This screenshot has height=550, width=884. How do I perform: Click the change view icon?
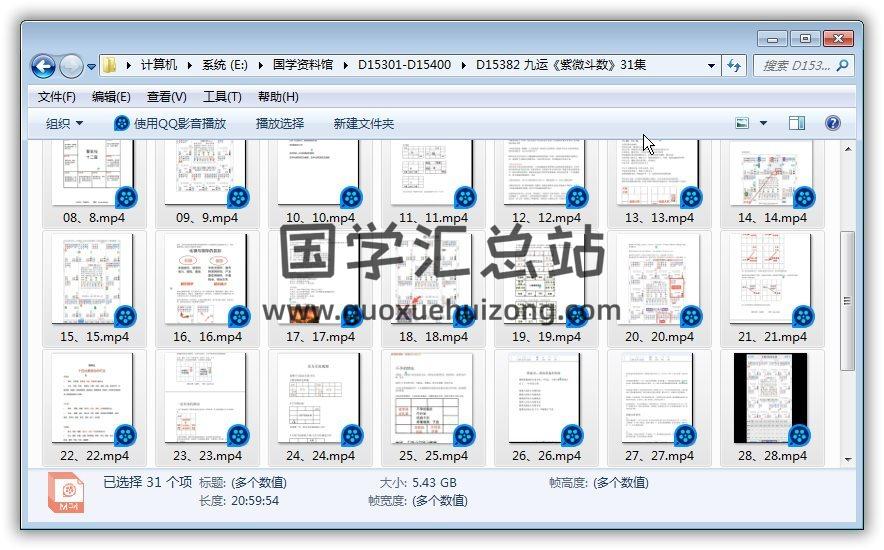tap(742, 123)
